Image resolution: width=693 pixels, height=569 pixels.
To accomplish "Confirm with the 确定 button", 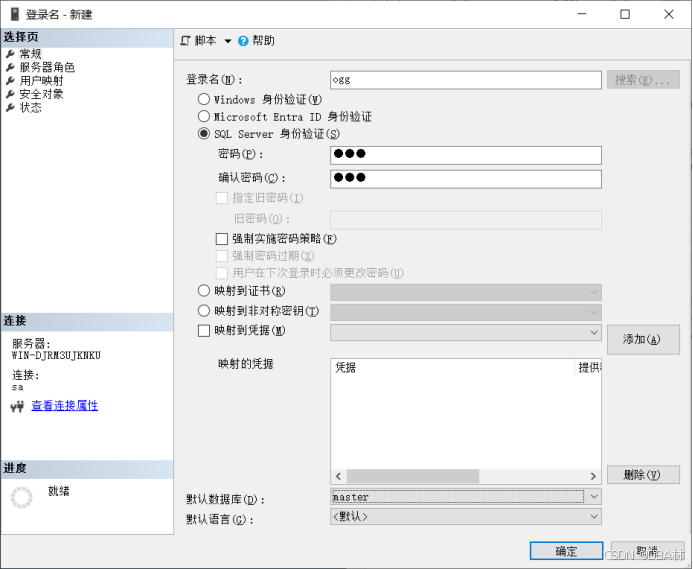I will click(566, 551).
